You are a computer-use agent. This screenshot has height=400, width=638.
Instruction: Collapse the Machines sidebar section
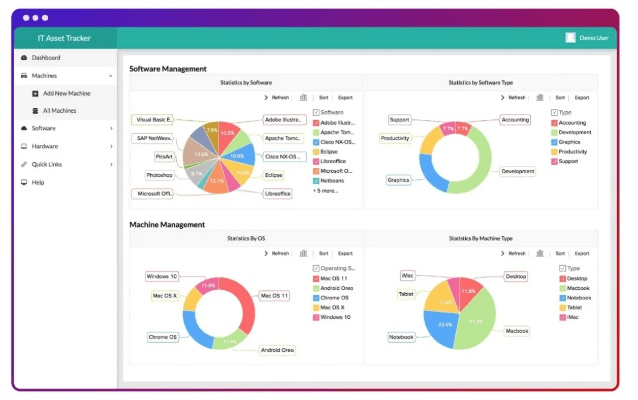point(110,76)
